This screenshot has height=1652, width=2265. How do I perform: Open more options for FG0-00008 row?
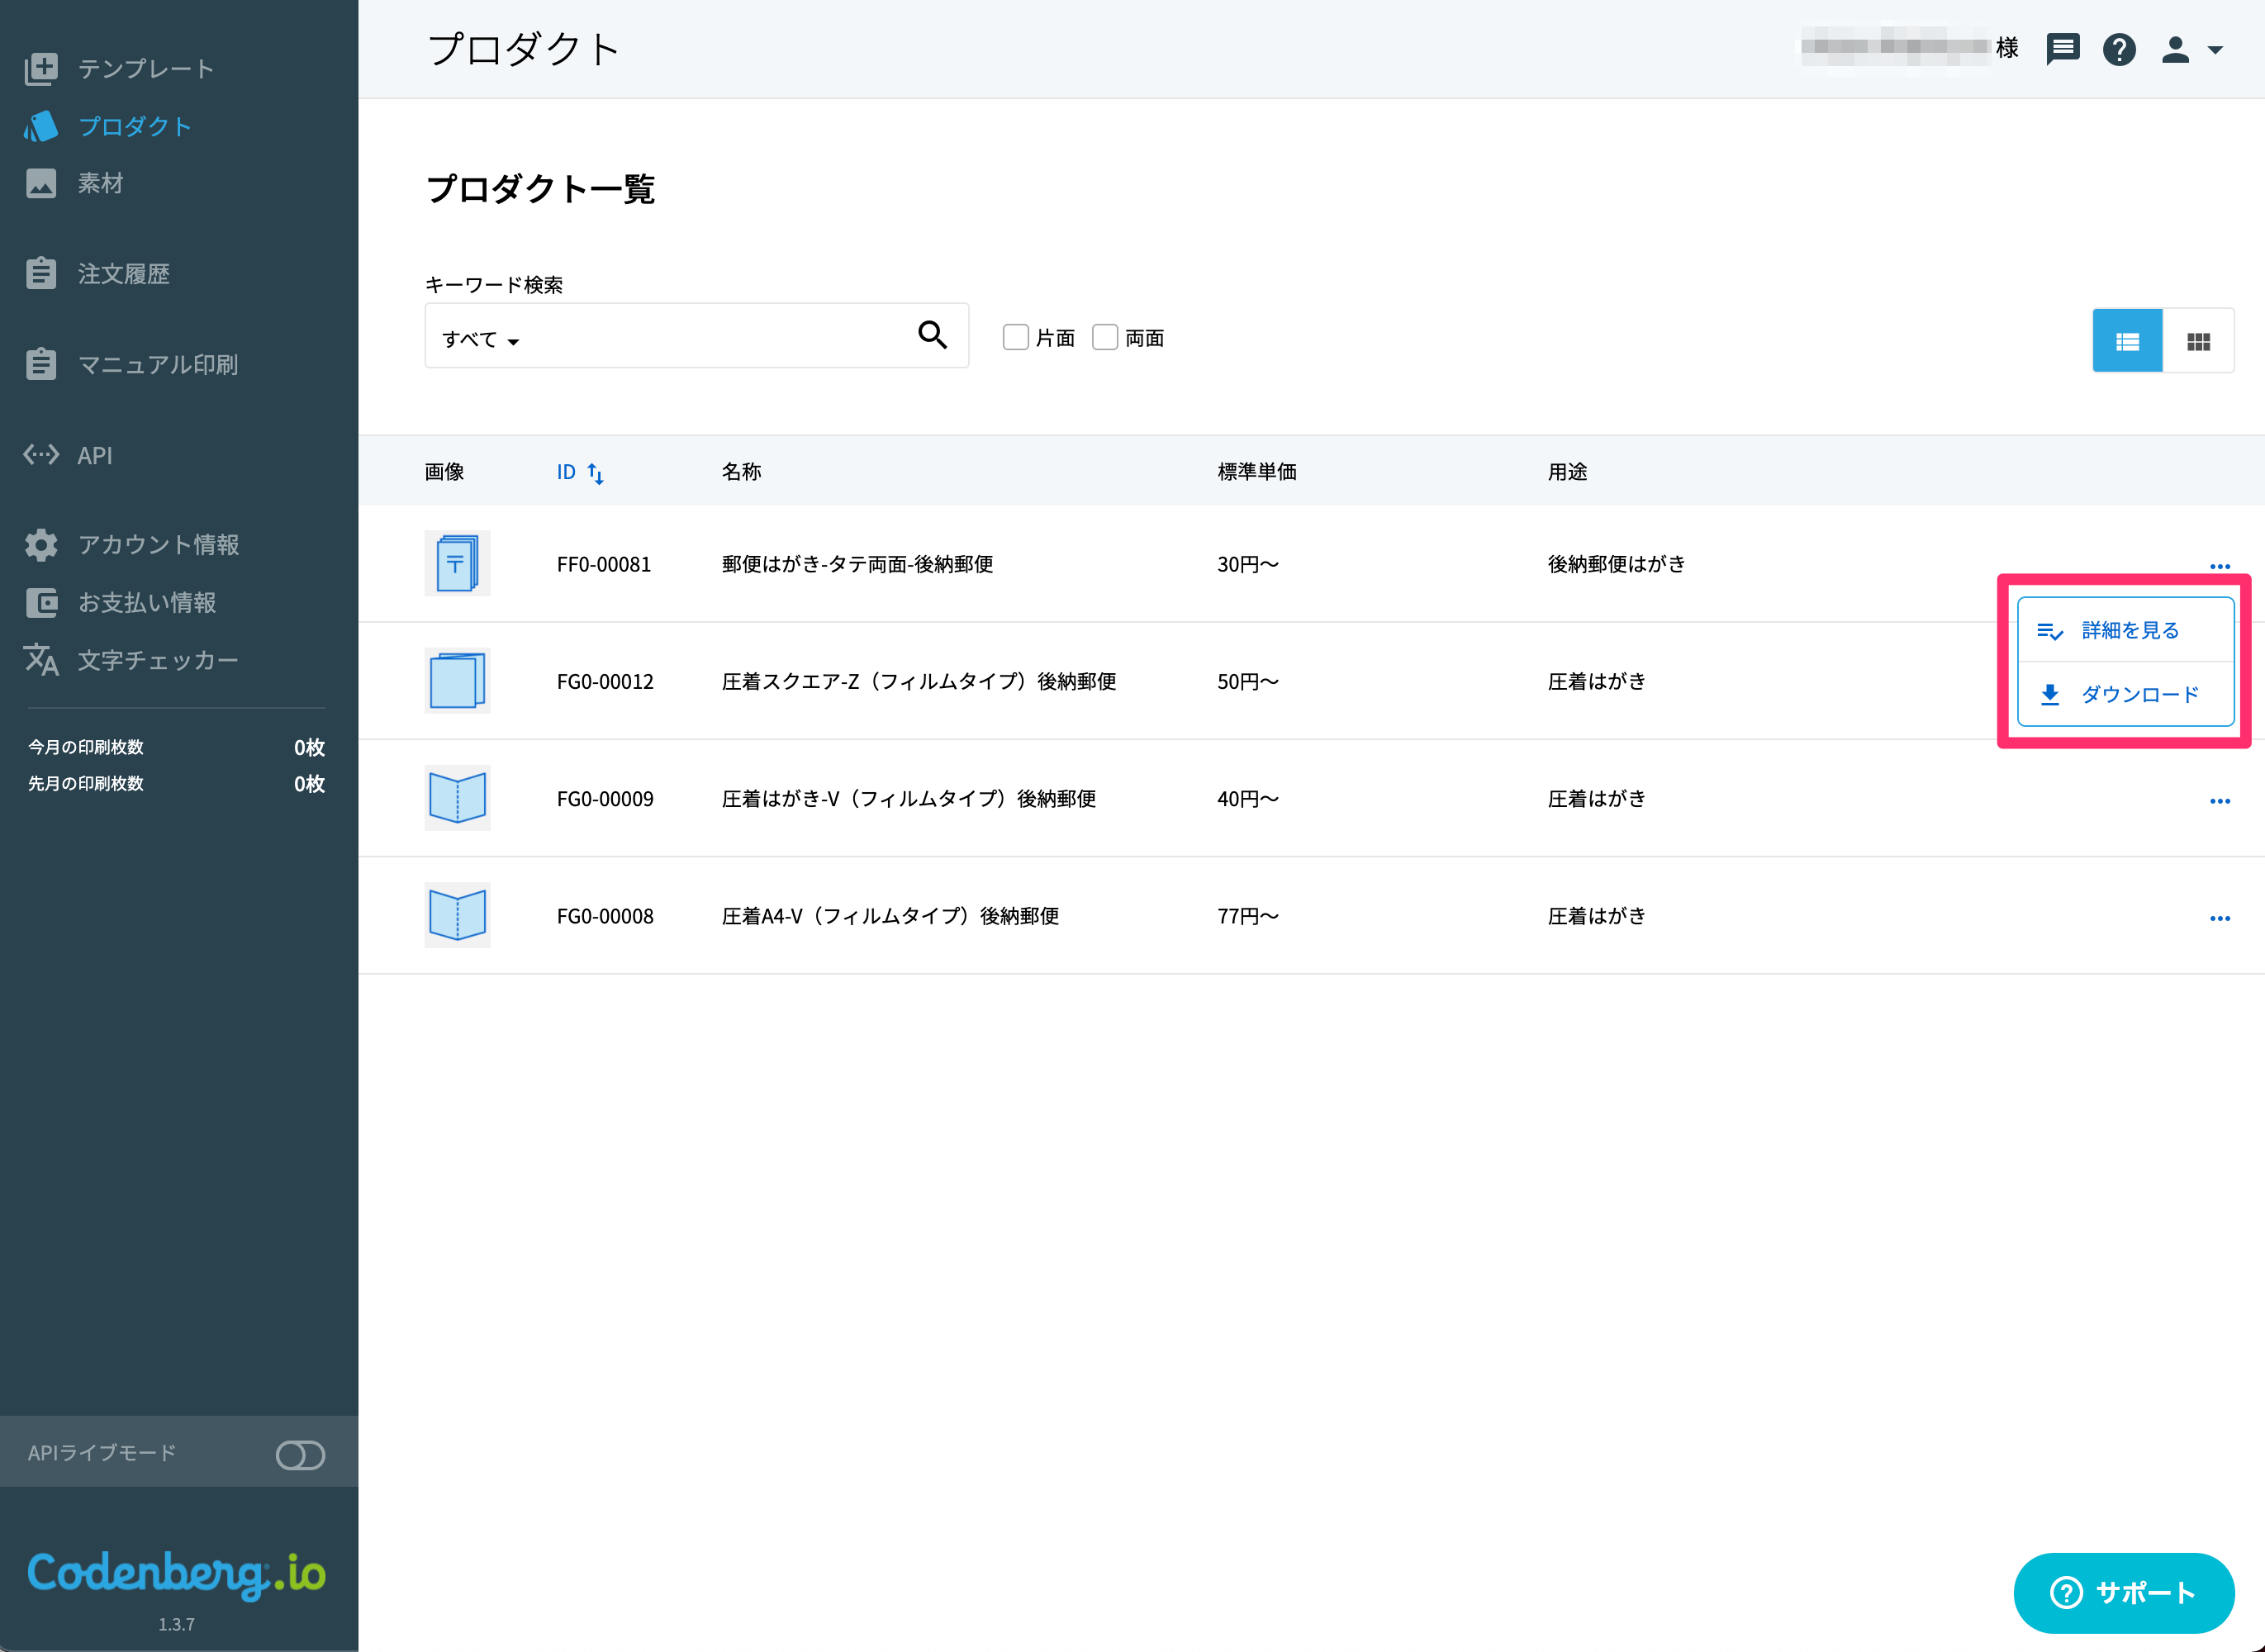[2220, 918]
